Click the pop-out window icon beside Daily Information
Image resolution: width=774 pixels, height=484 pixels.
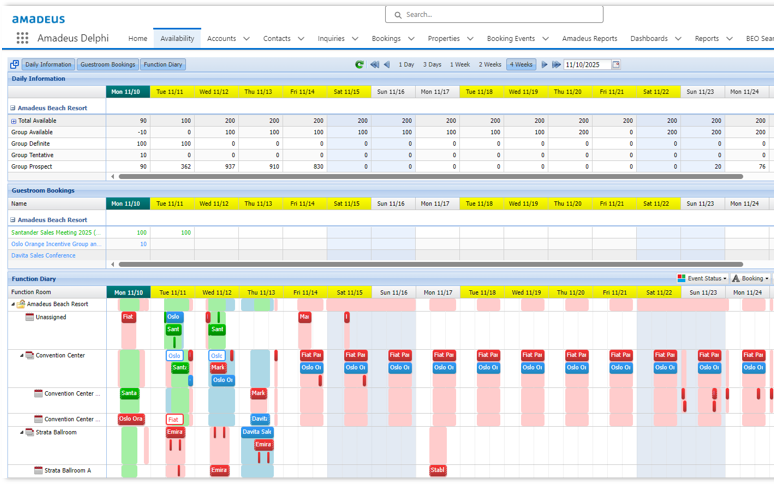[x=14, y=64]
